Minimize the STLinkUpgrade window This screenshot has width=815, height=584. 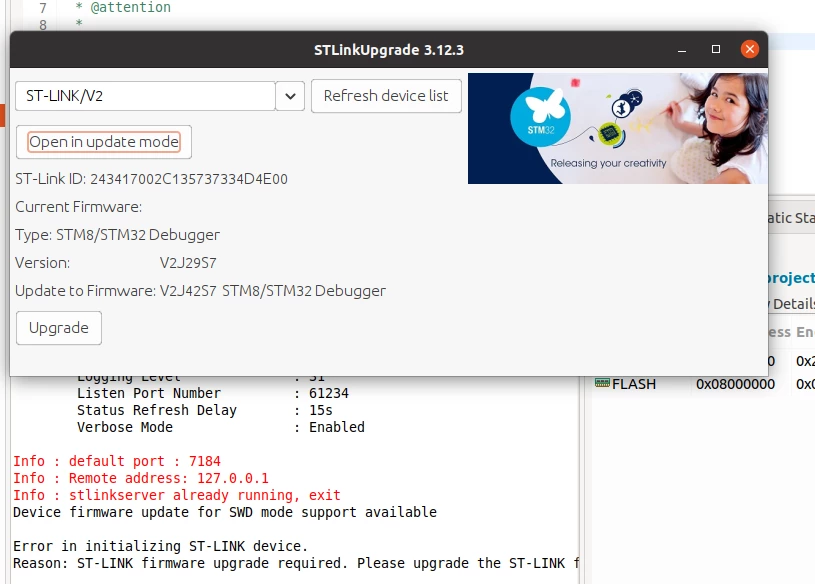[682, 50]
